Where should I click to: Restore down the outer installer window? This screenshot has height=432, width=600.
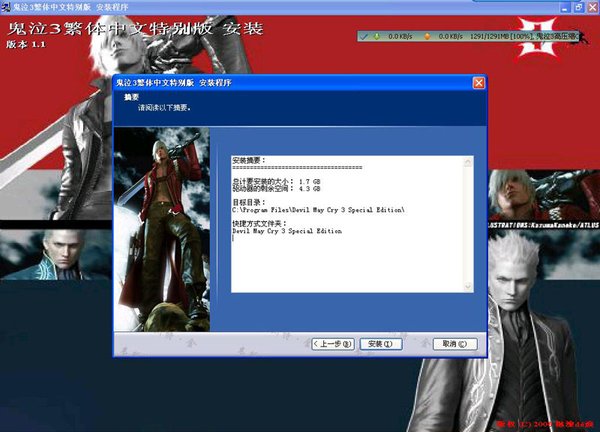579,7
